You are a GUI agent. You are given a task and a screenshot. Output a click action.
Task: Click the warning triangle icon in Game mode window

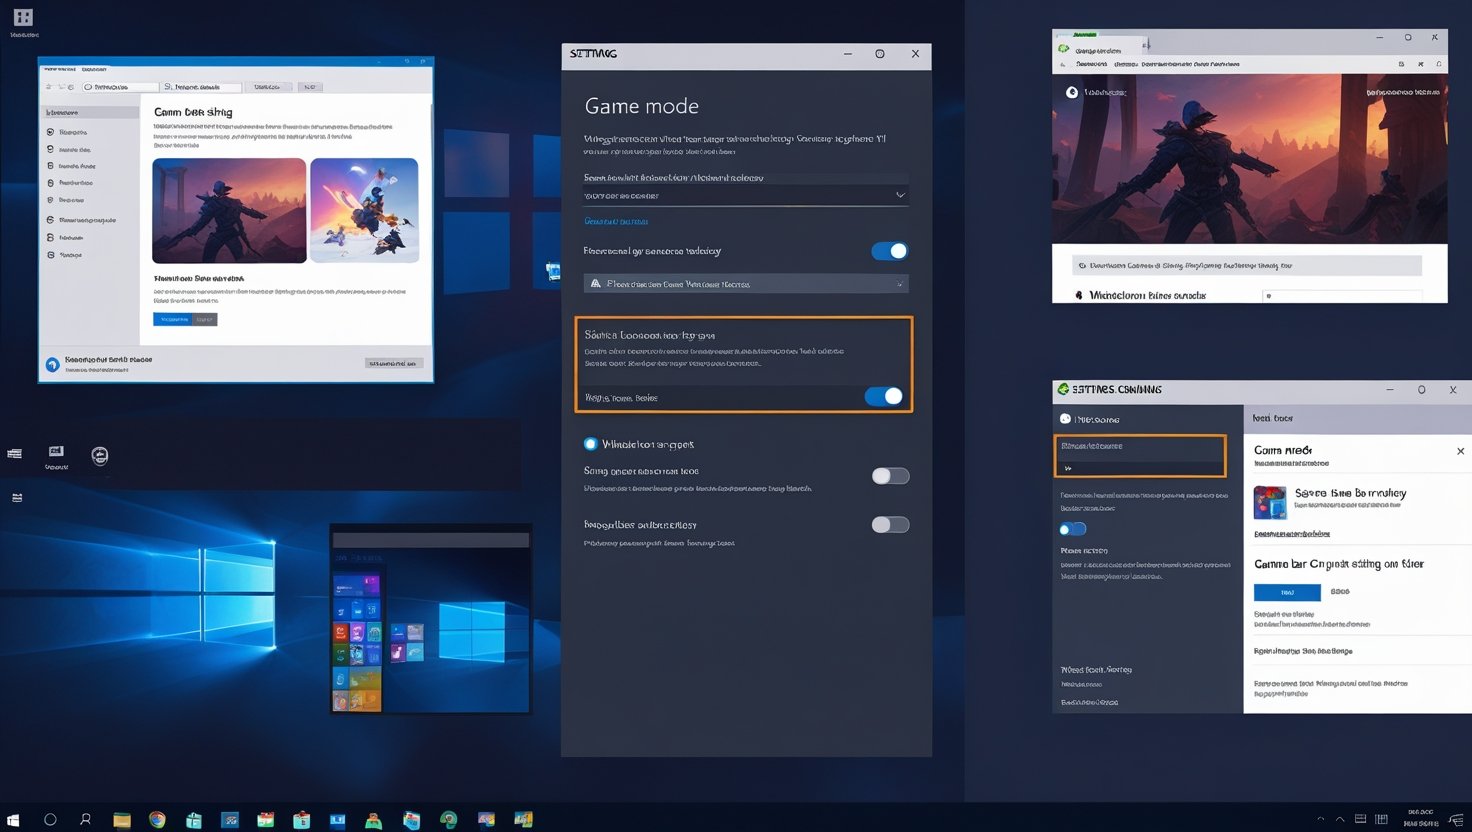(x=596, y=284)
